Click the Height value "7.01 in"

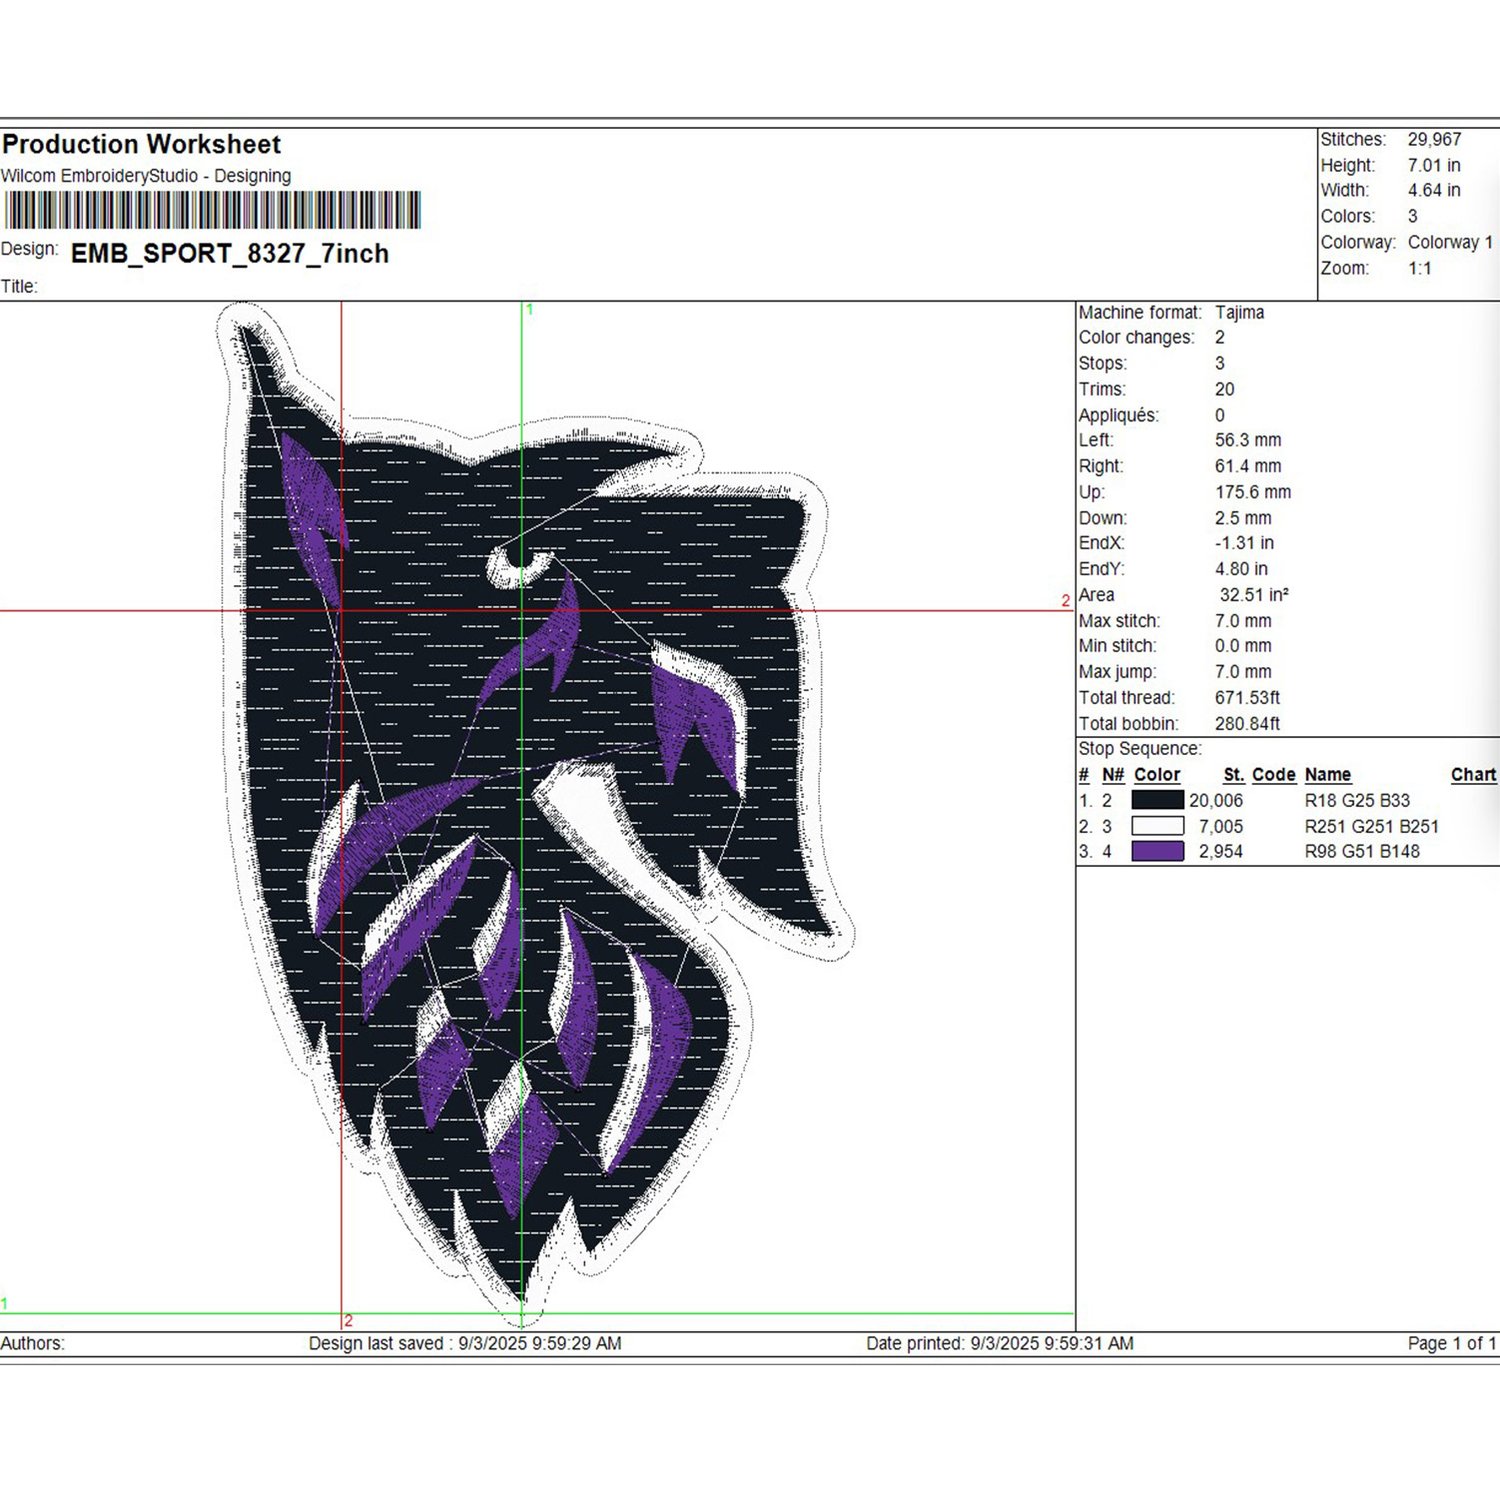click(1434, 165)
